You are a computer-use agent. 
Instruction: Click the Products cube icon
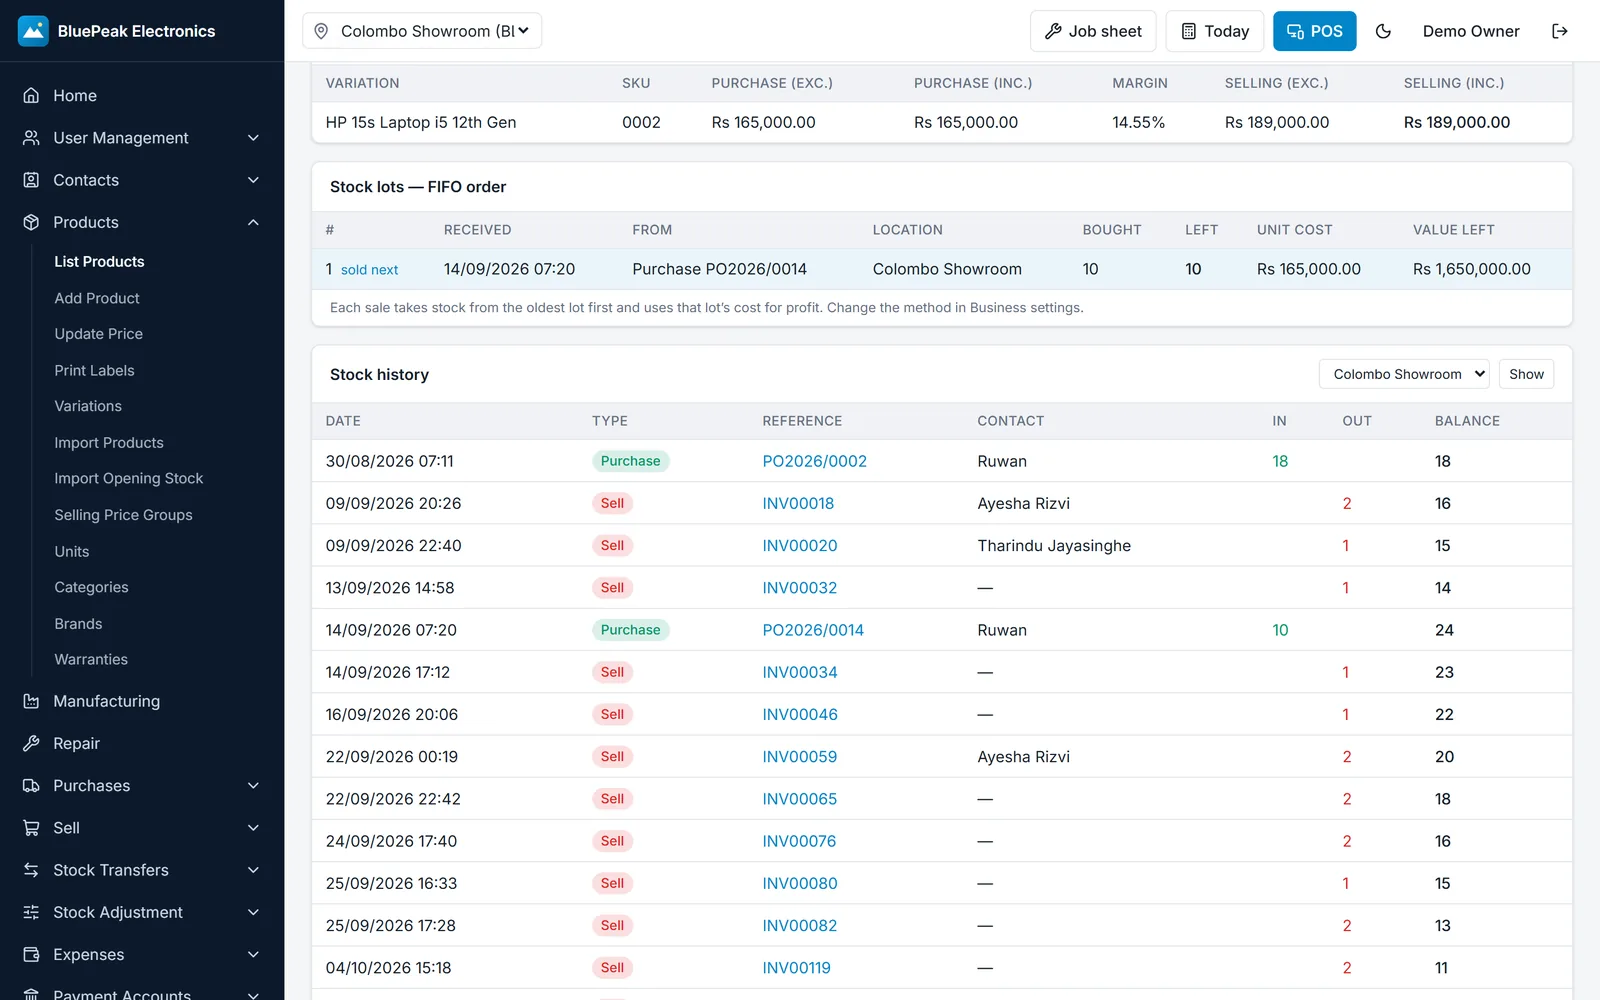[x=31, y=222]
